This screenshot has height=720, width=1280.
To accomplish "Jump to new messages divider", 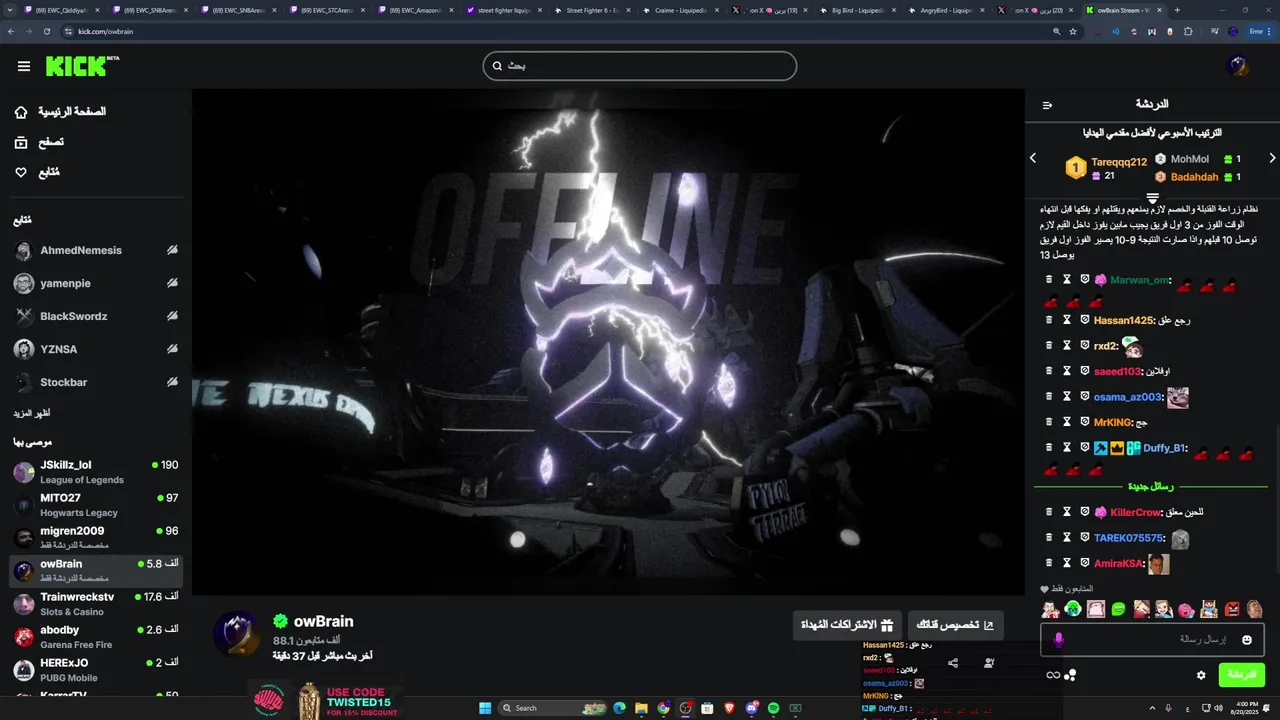I will click(x=1150, y=486).
